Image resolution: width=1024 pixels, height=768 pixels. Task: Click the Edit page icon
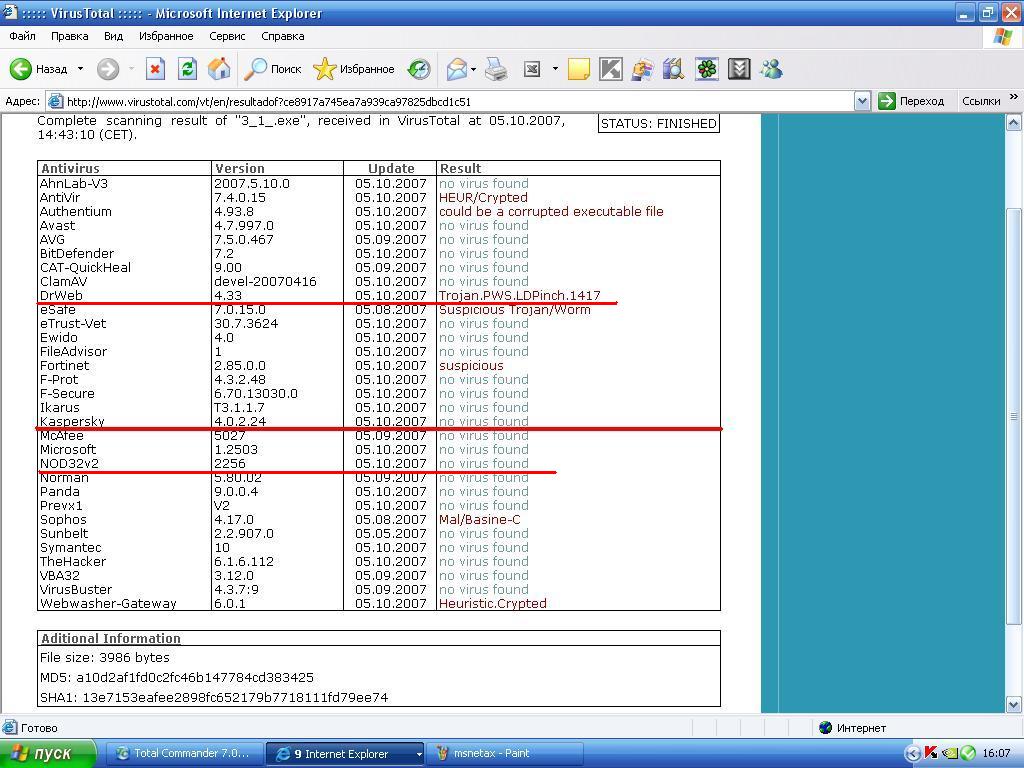point(532,69)
